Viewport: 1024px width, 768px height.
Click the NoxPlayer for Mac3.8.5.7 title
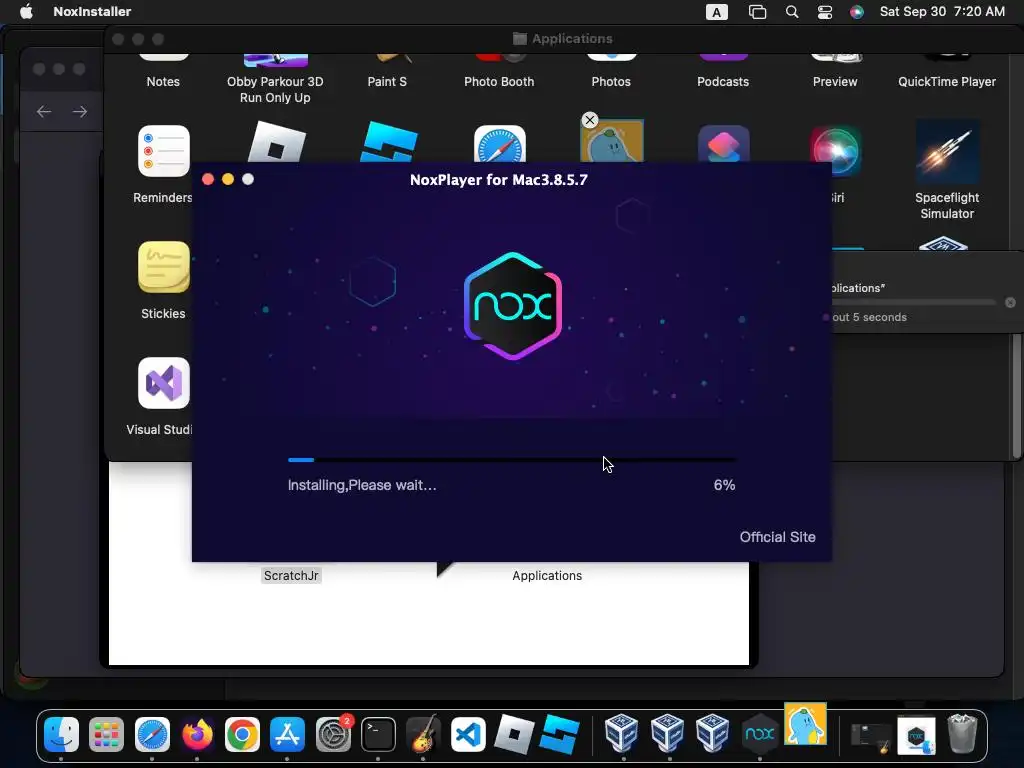499,180
